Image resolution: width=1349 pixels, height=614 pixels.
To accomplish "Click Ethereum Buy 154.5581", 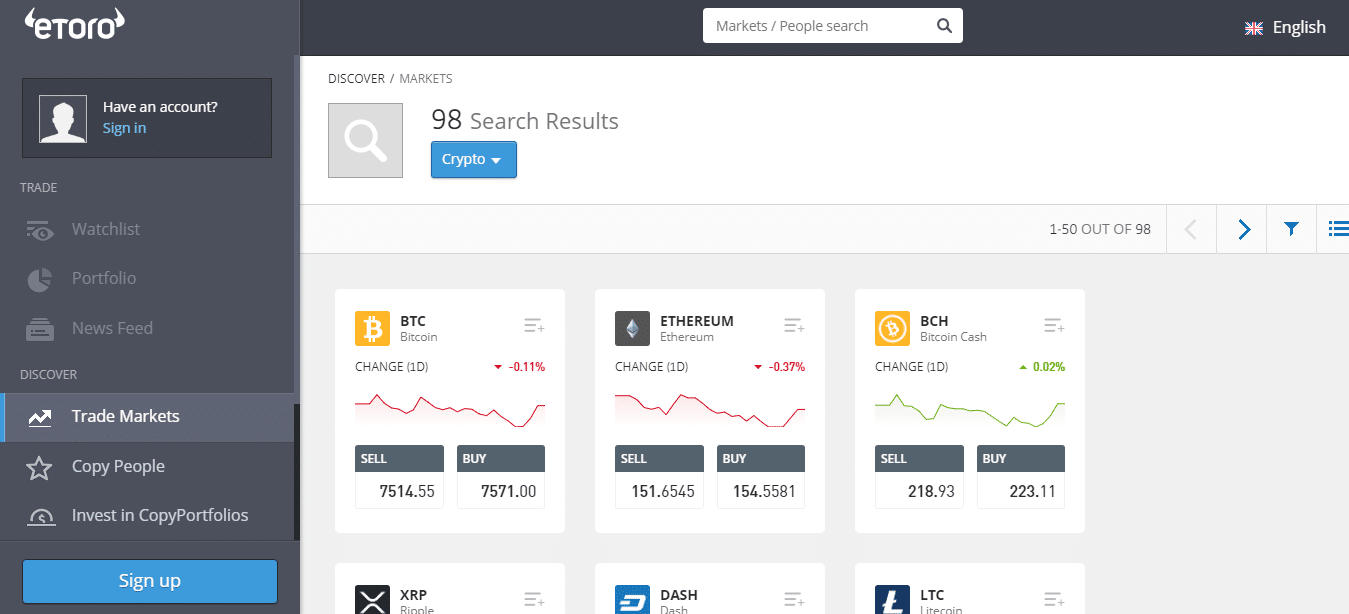I will tap(761, 478).
